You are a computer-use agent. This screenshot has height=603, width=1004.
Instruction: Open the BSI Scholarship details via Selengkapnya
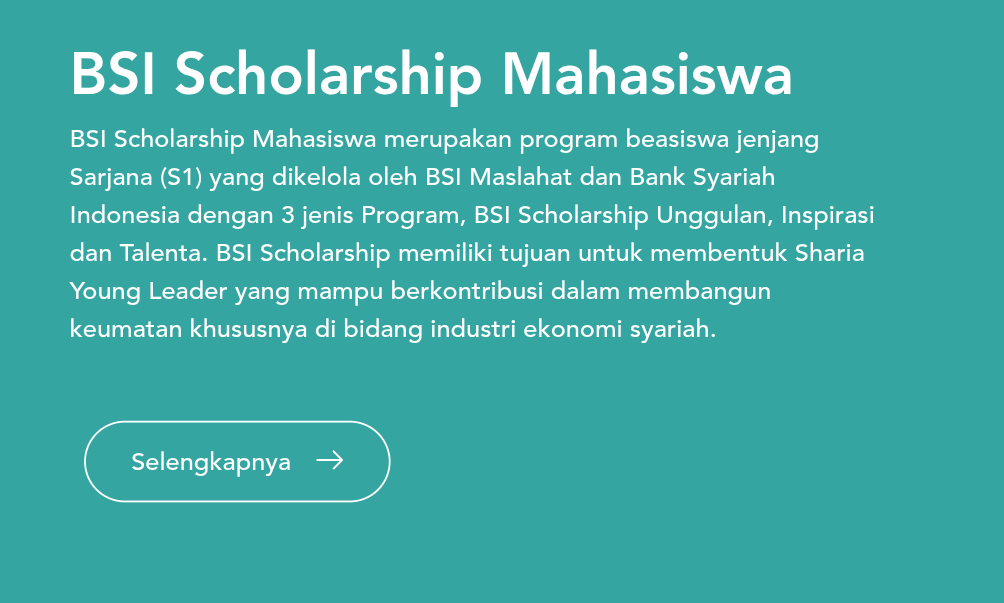[236, 461]
